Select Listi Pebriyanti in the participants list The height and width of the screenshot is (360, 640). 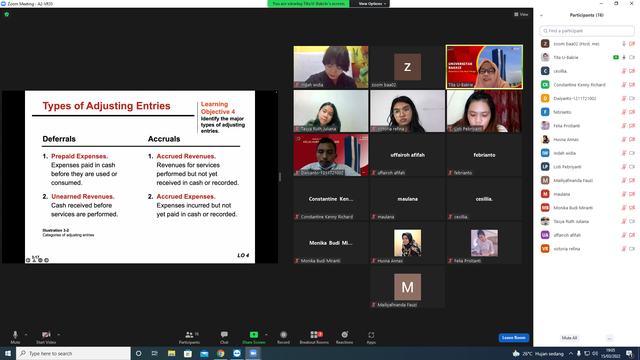click(x=587, y=167)
